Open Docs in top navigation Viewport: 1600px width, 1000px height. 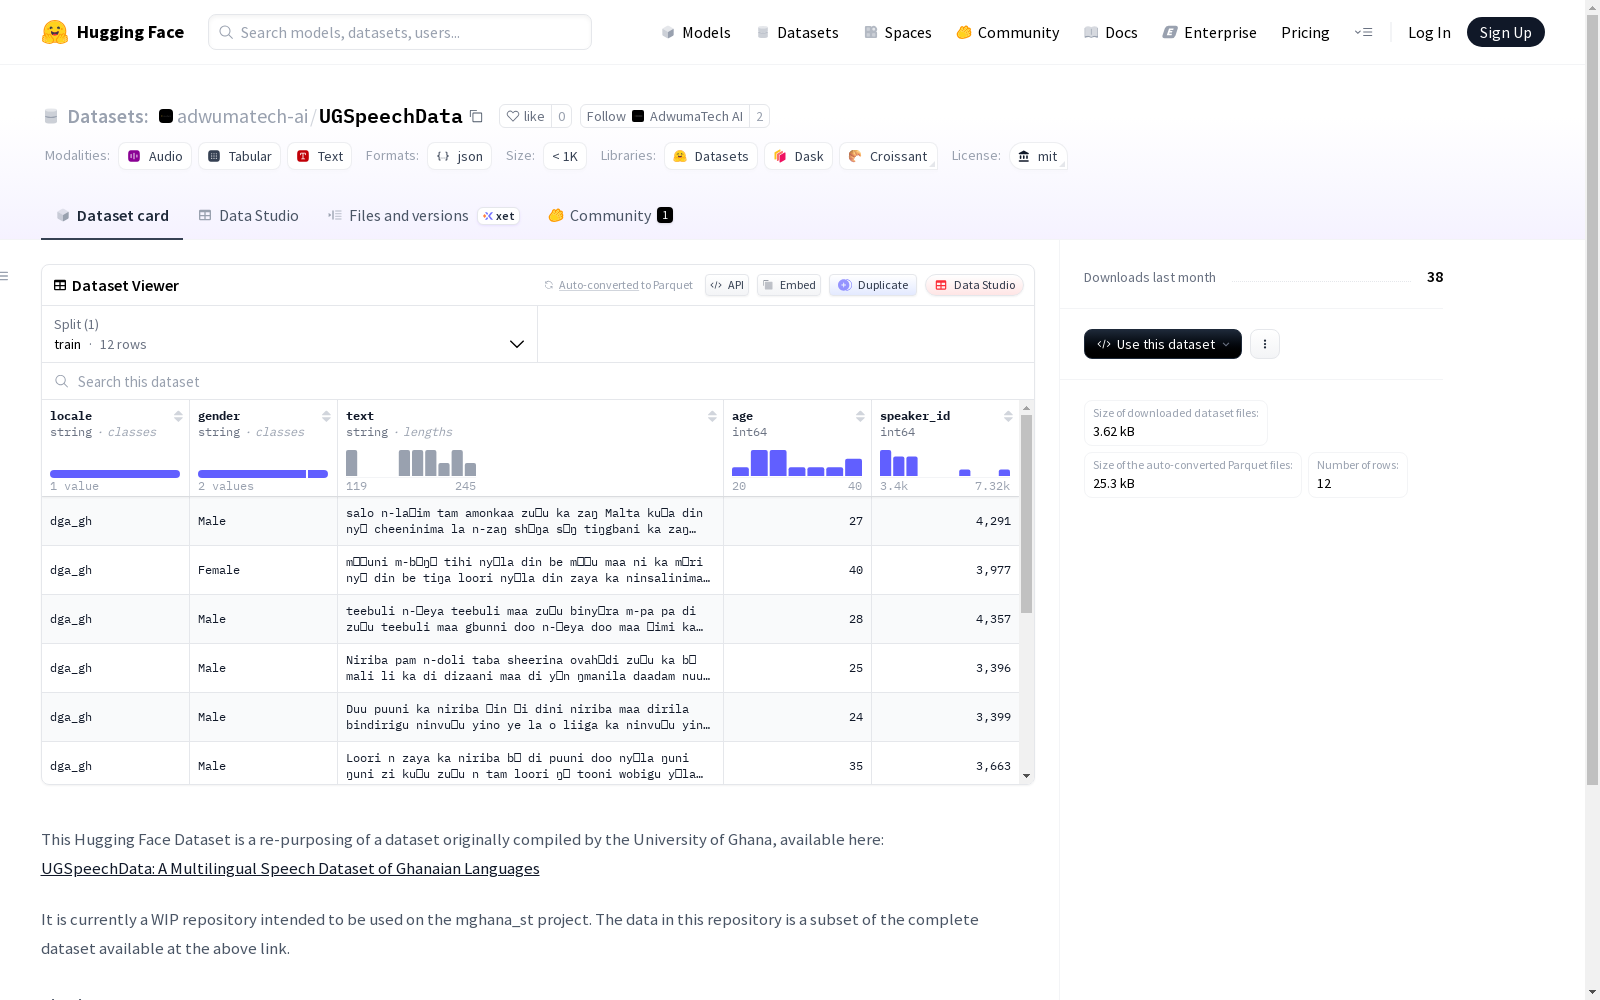pos(1111,32)
